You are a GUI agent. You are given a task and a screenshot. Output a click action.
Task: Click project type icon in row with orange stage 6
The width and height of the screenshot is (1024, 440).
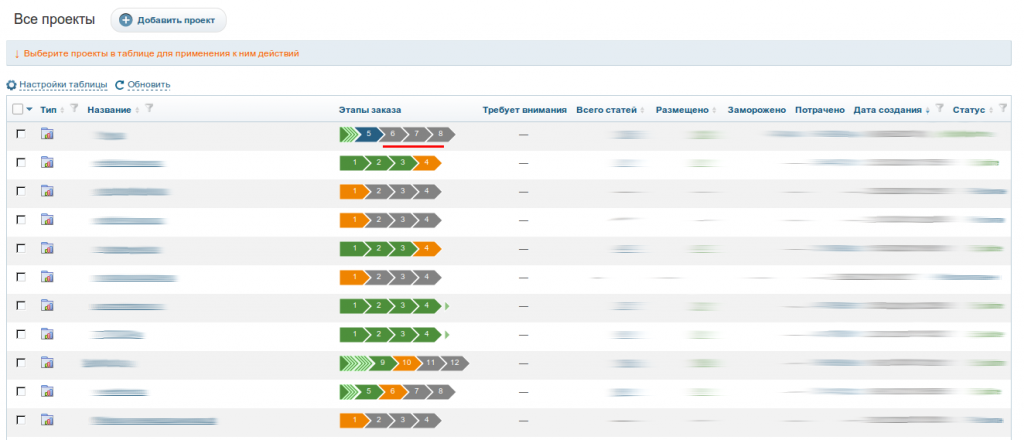pos(47,391)
